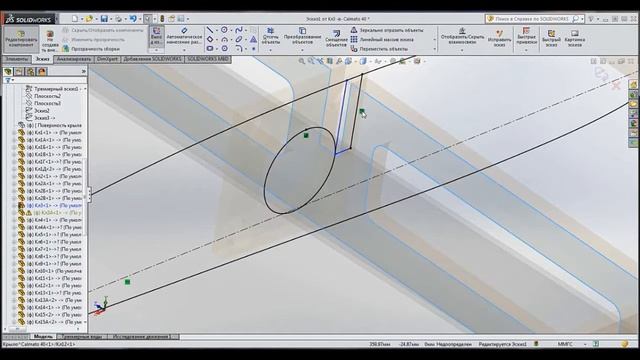Open the DisplayManager appearance tab
640x360 pixels.
[42, 72]
